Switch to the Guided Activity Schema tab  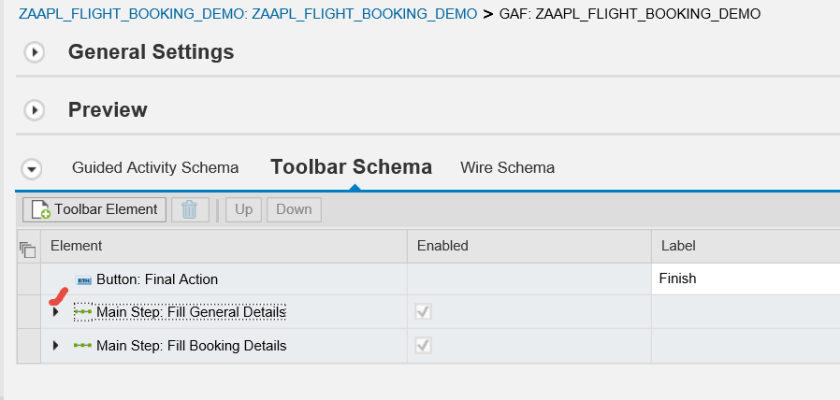click(x=155, y=167)
